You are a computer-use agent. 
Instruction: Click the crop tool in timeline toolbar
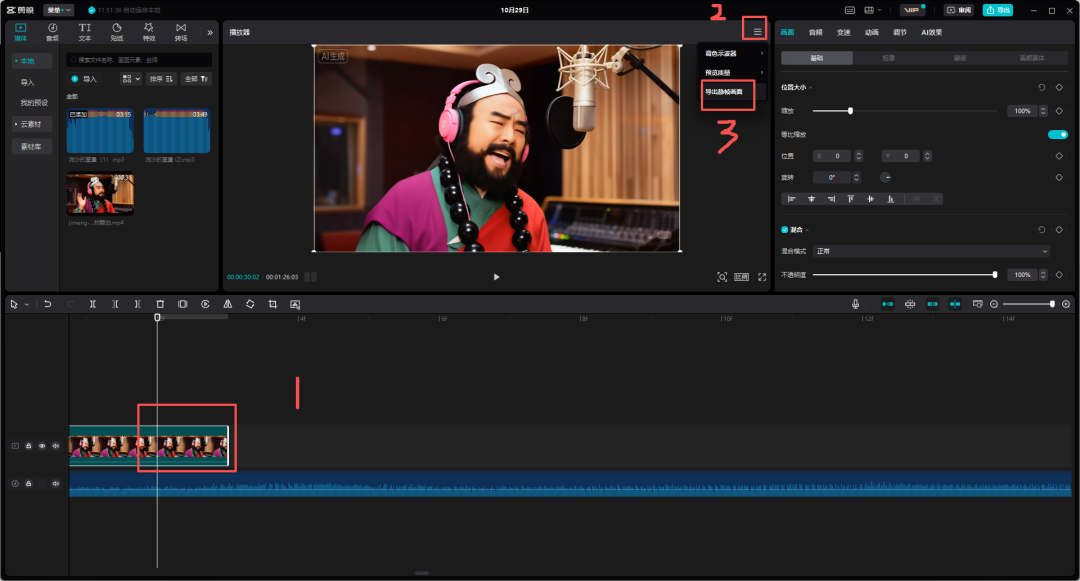272,304
